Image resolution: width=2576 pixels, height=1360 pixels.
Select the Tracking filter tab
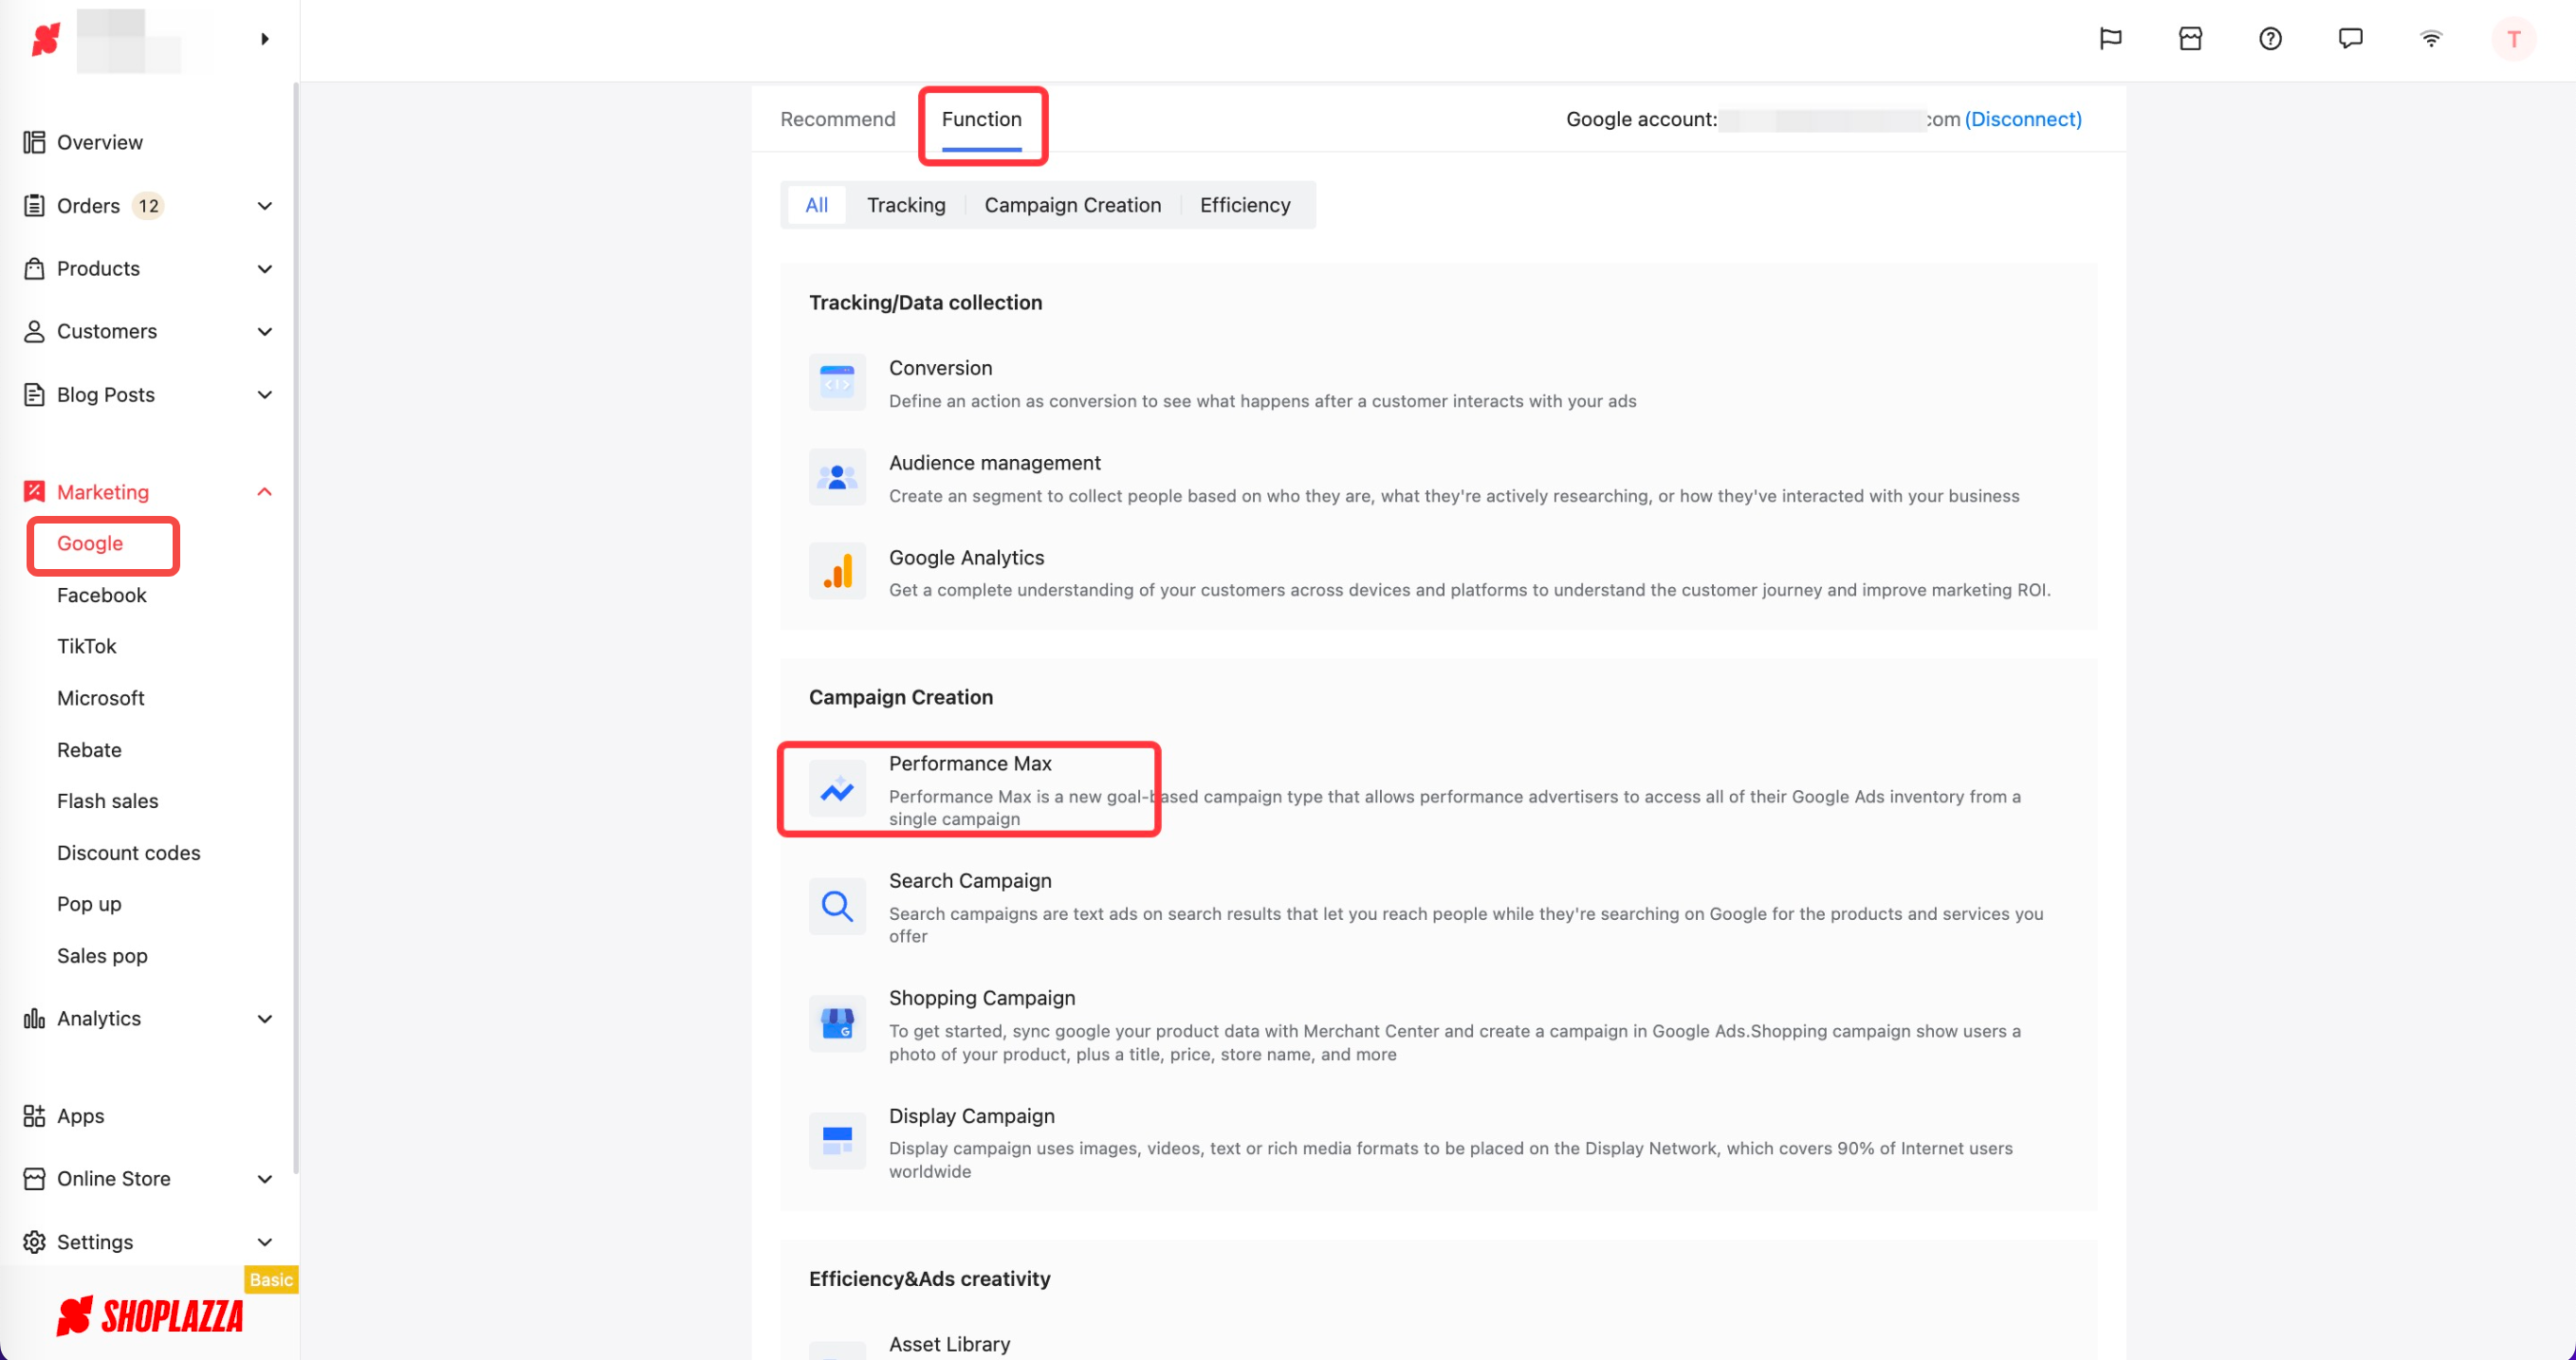pos(905,205)
